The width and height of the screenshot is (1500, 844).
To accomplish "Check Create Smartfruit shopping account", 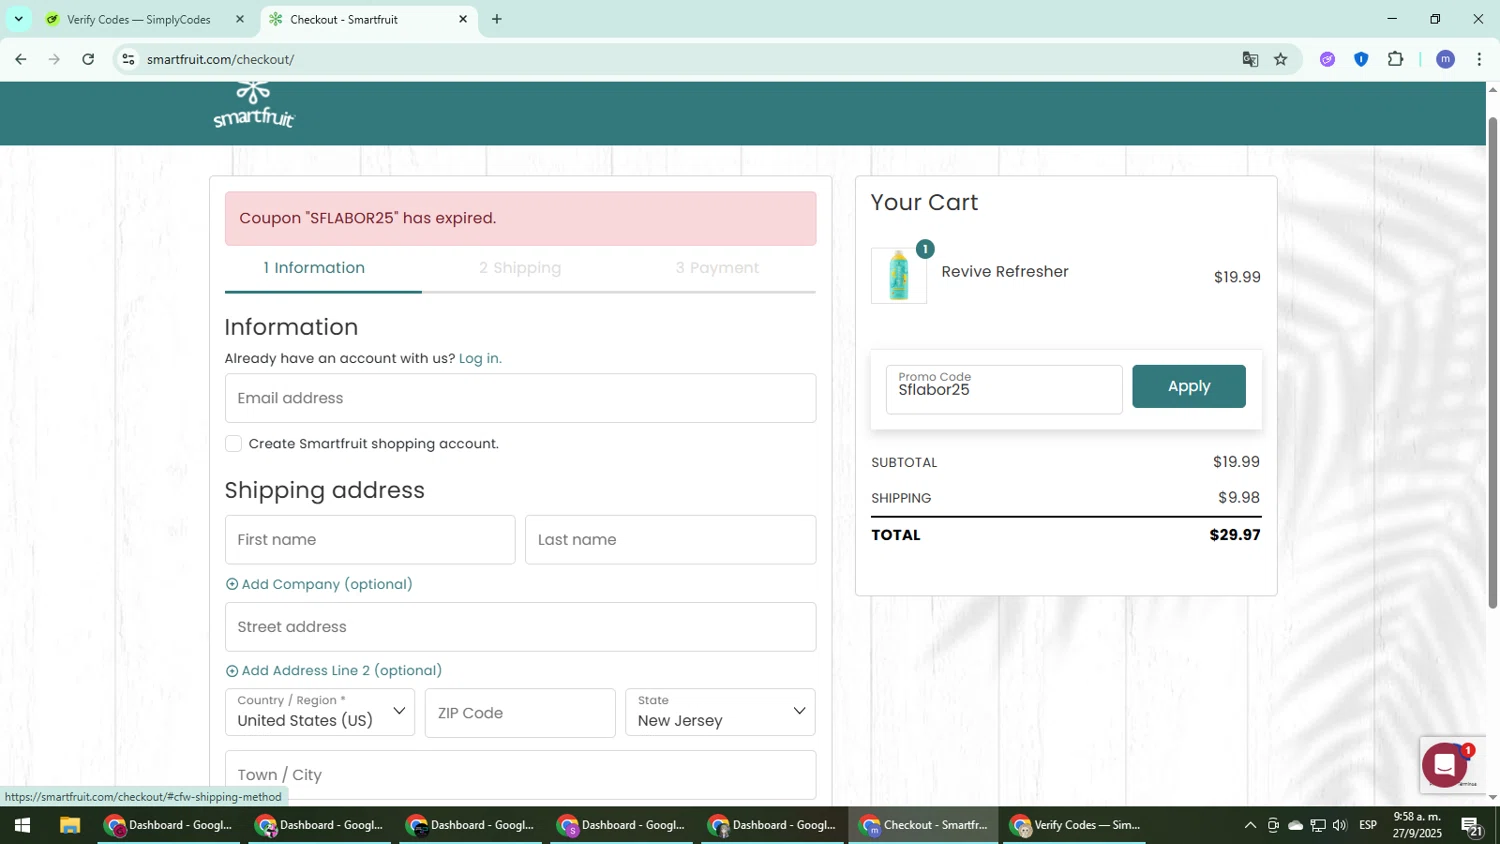I will click(x=233, y=444).
